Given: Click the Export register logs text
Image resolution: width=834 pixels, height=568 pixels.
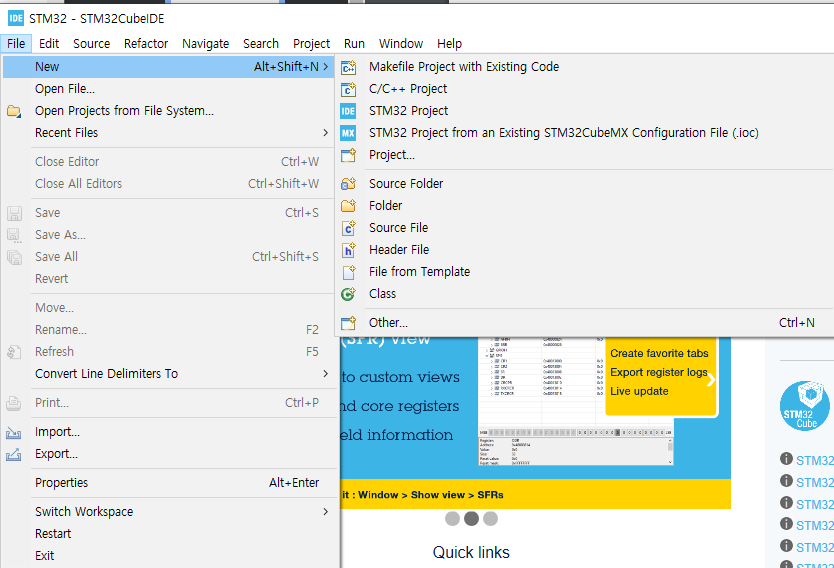Looking at the screenshot, I should [658, 372].
